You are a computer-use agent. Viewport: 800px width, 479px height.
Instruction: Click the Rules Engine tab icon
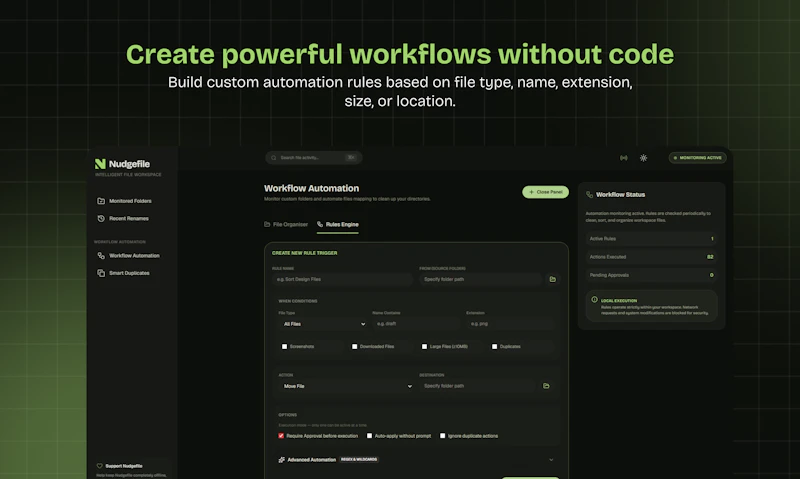point(320,224)
